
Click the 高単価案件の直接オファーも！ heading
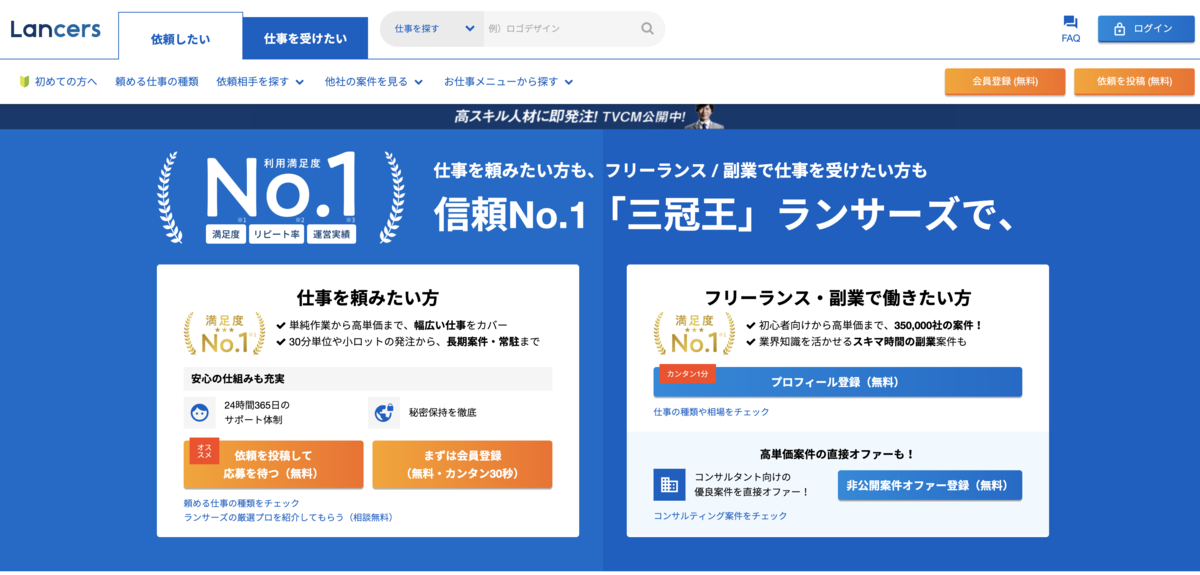pyautogui.click(x=838, y=454)
